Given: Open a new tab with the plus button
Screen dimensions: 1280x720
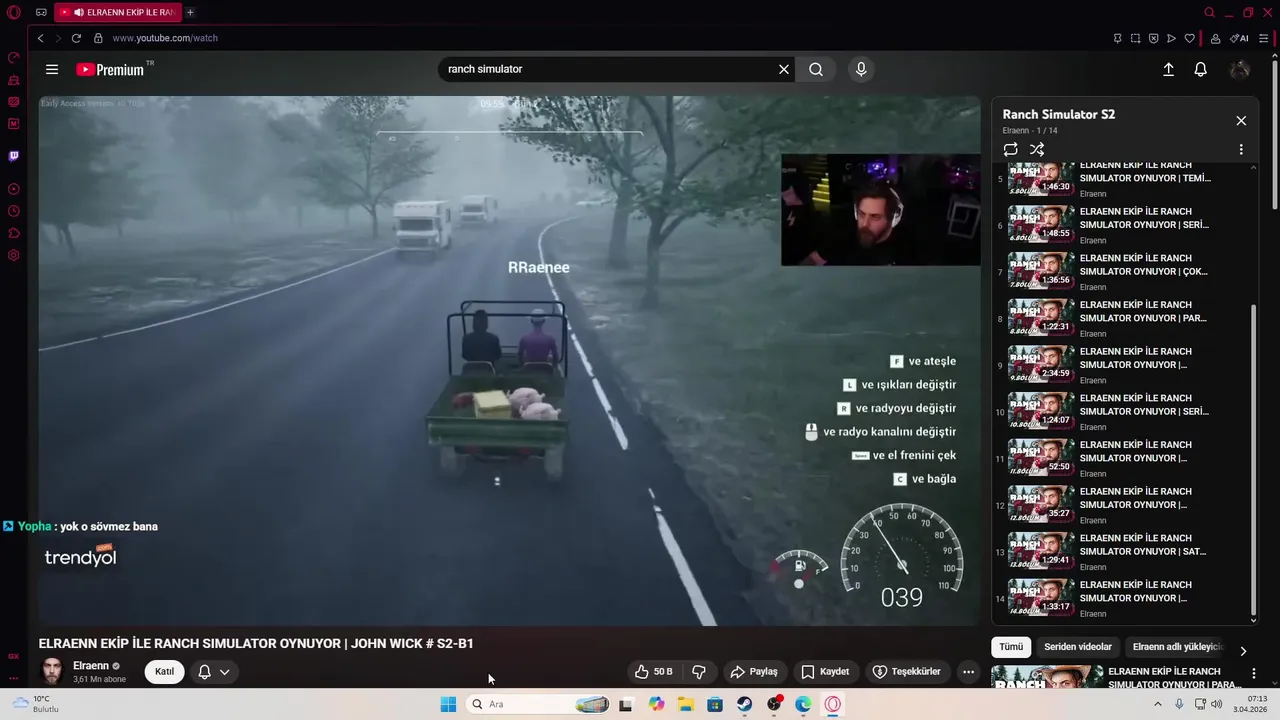Looking at the screenshot, I should [190, 12].
